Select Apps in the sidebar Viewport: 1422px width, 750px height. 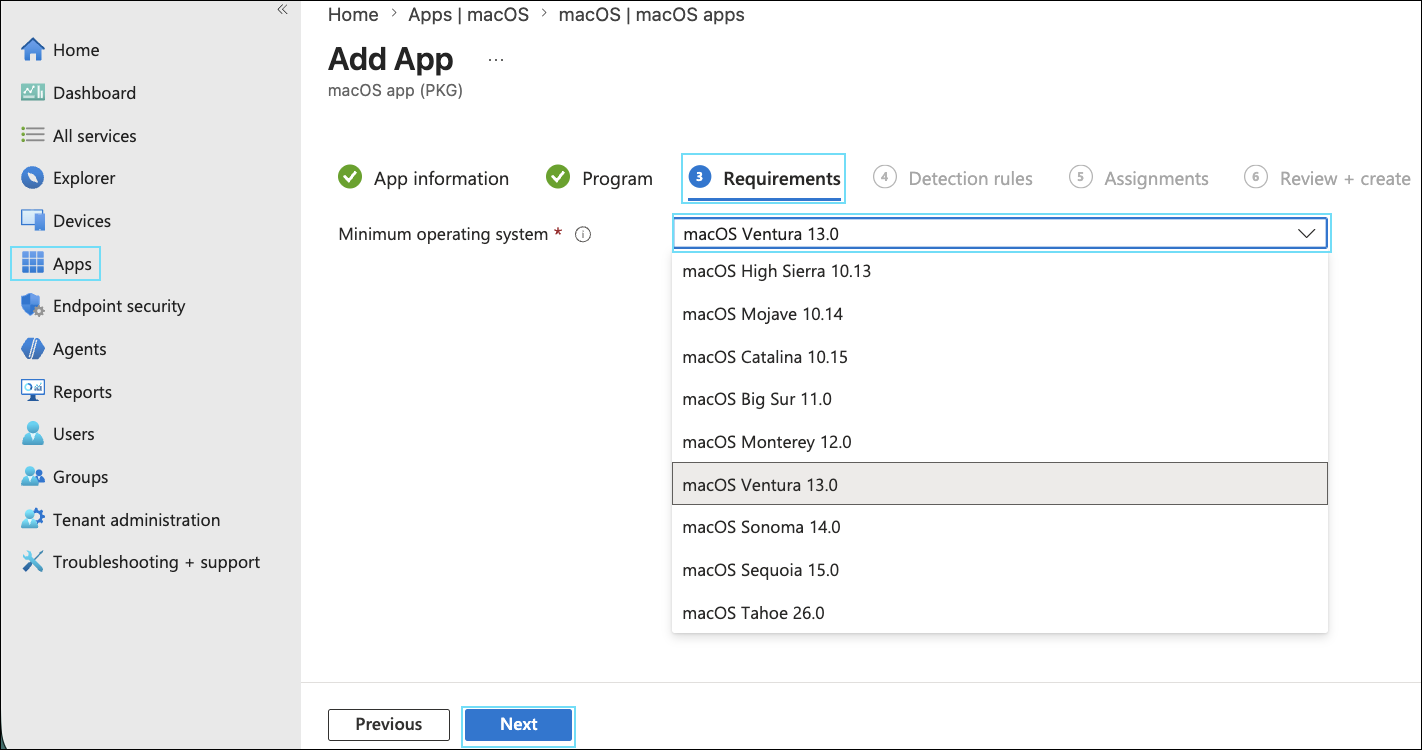(72, 264)
